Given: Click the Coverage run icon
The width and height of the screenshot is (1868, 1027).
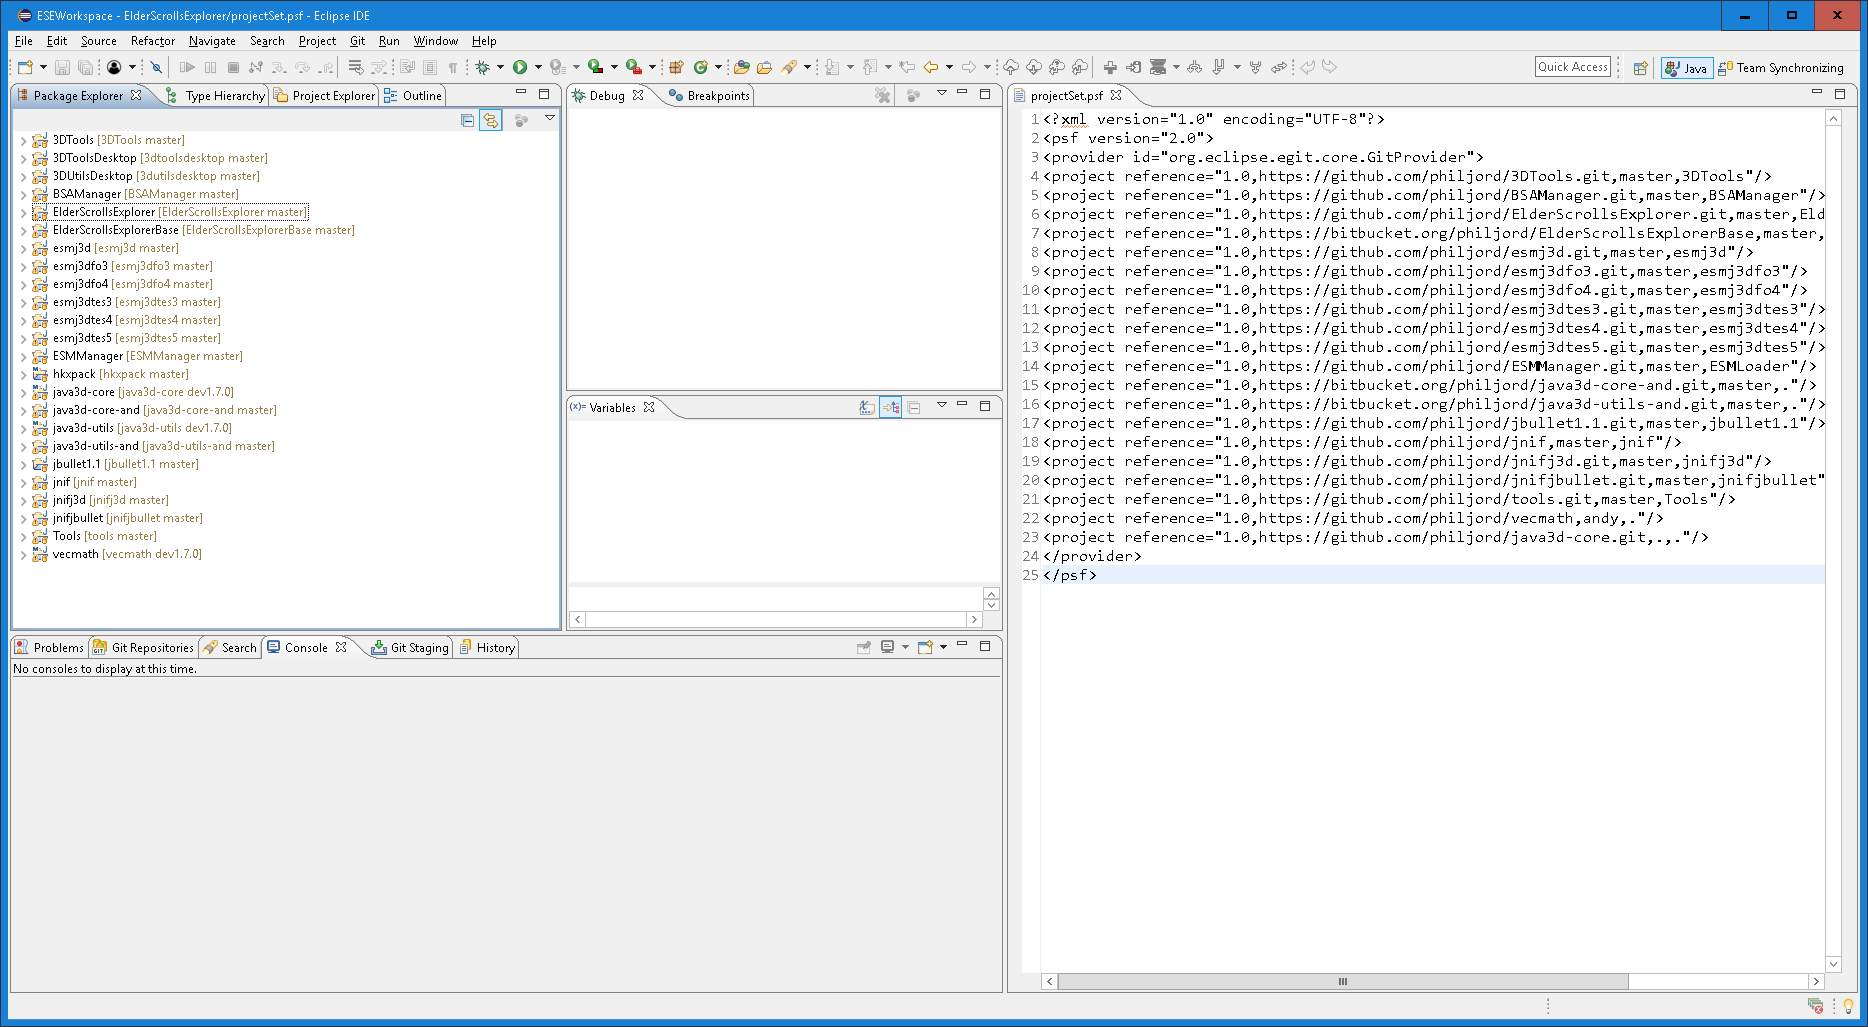Looking at the screenshot, I should pyautogui.click(x=596, y=67).
